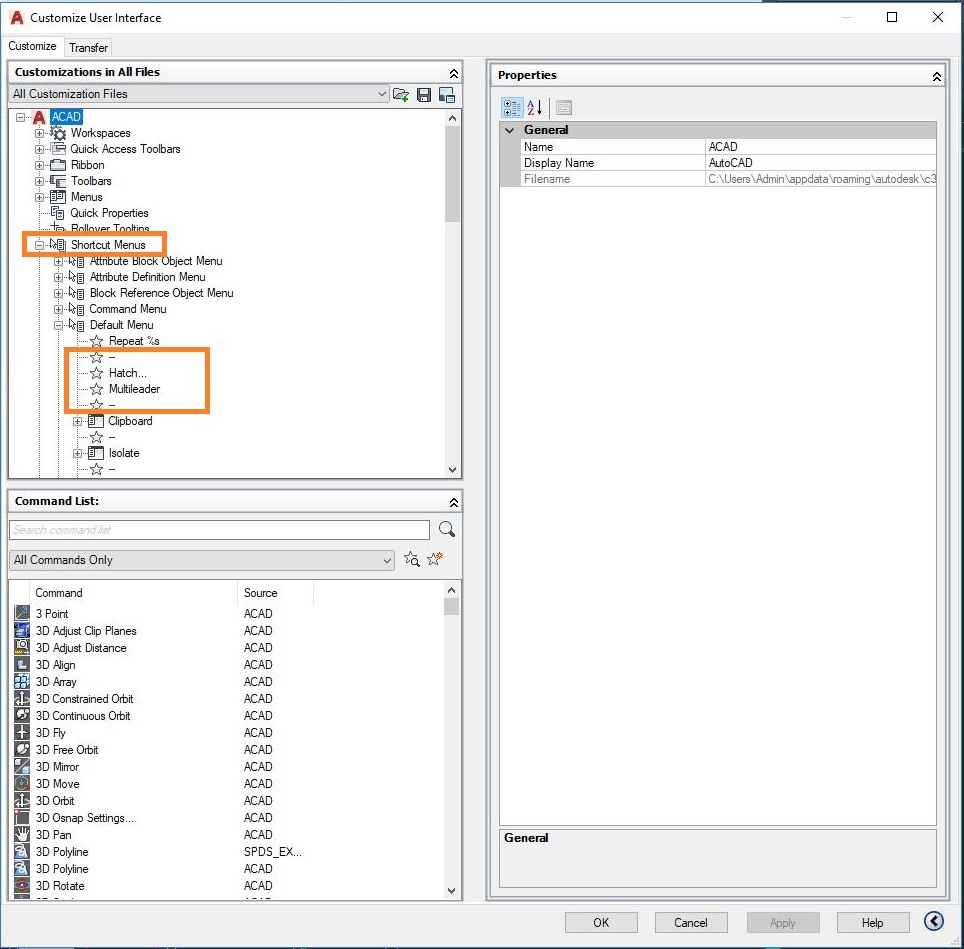Click the 3D Align command icon
The image size is (964, 949).
(22, 664)
